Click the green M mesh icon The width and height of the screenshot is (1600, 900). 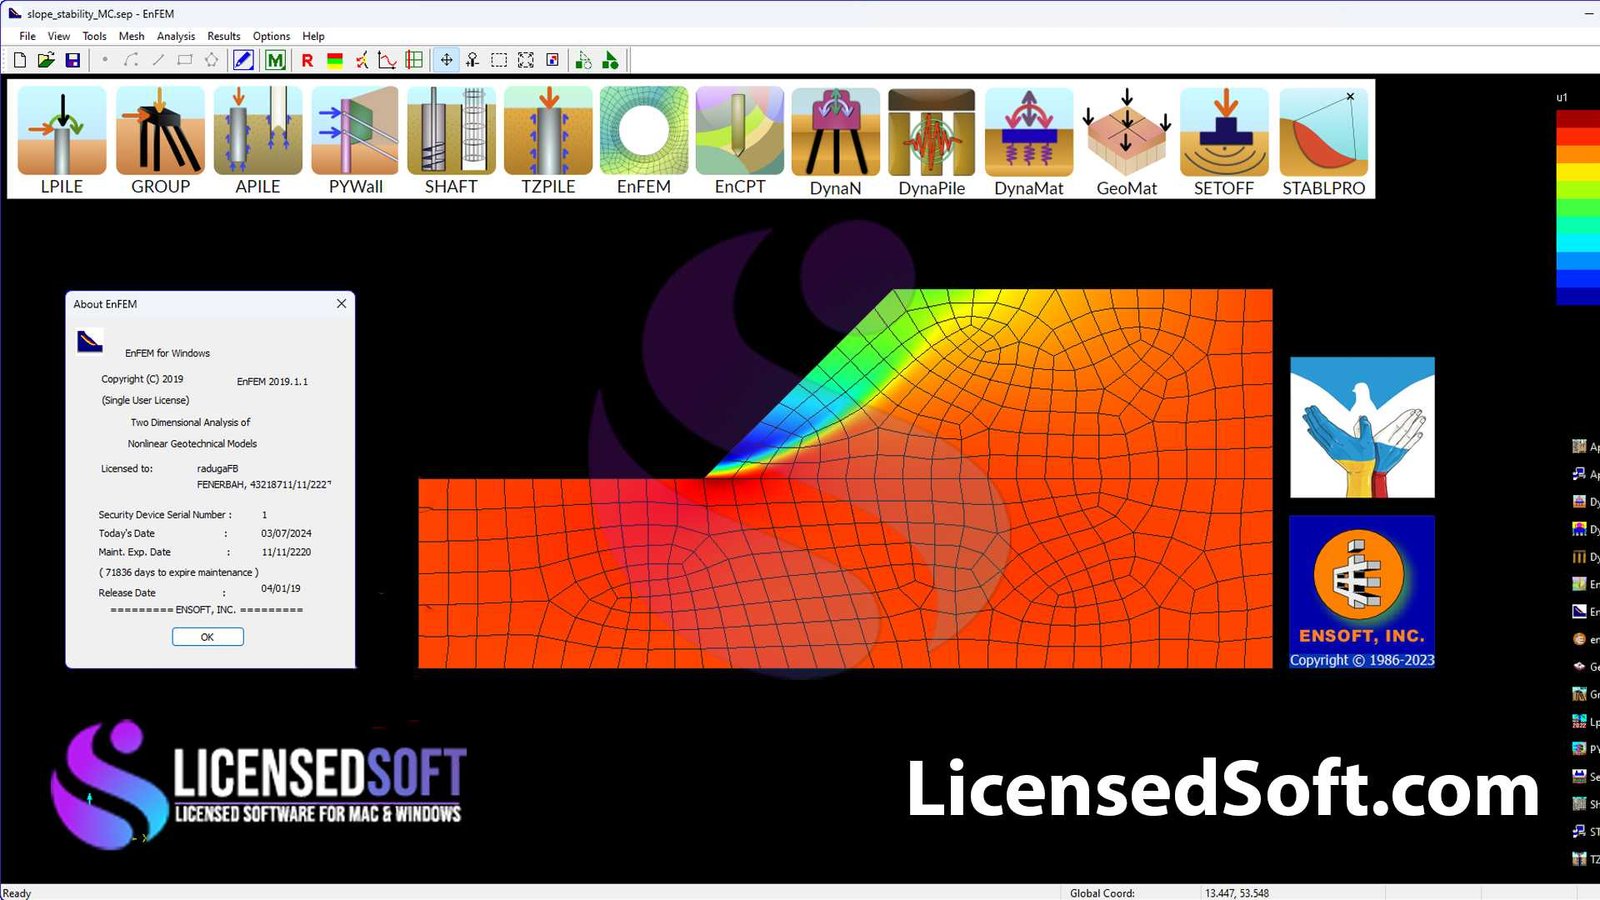[x=275, y=60]
